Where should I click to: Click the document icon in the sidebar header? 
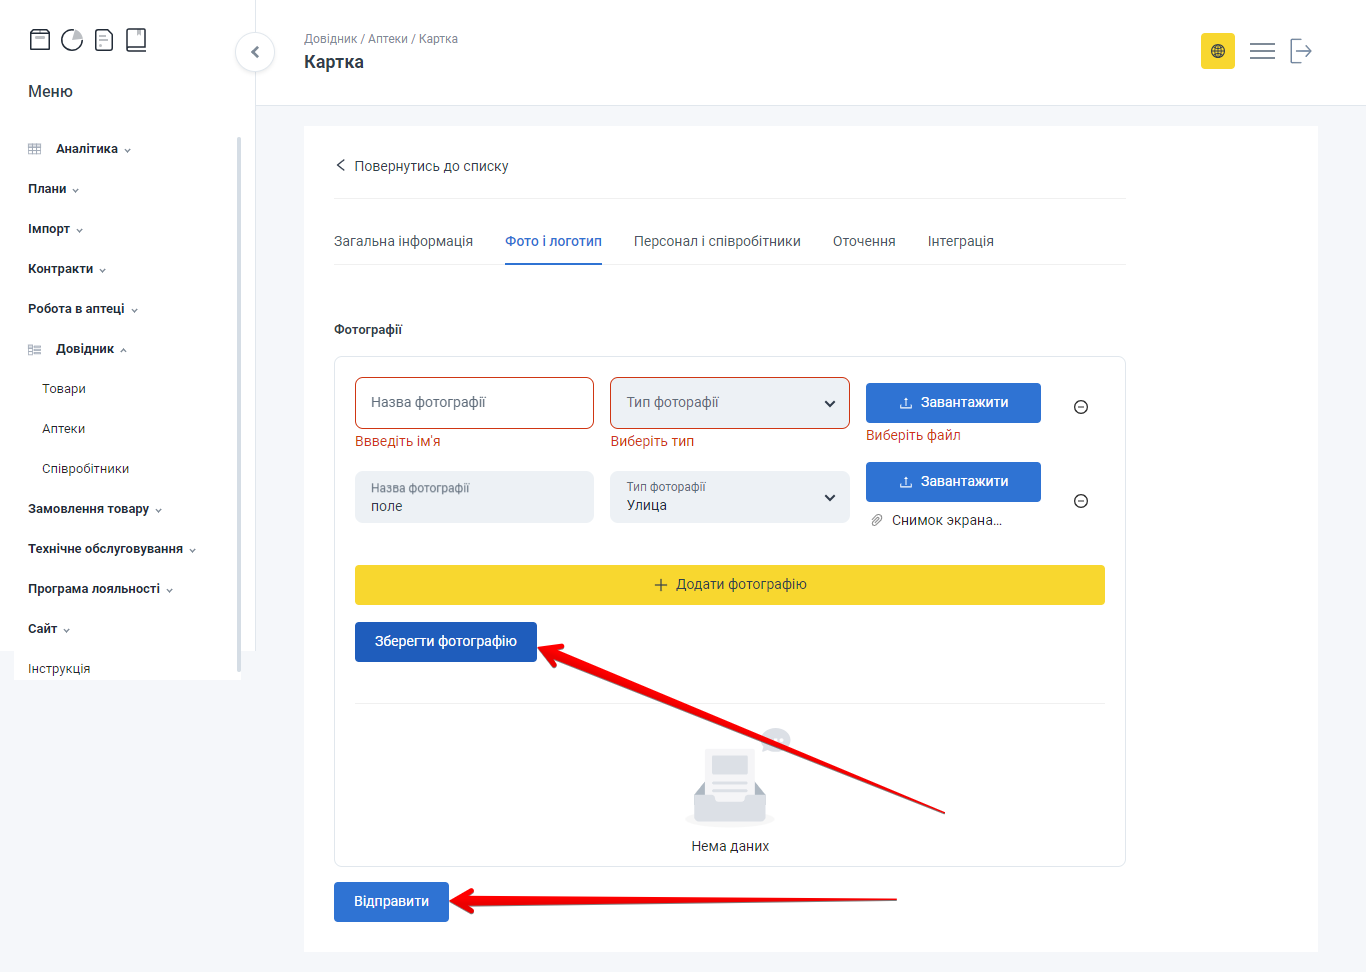point(104,40)
